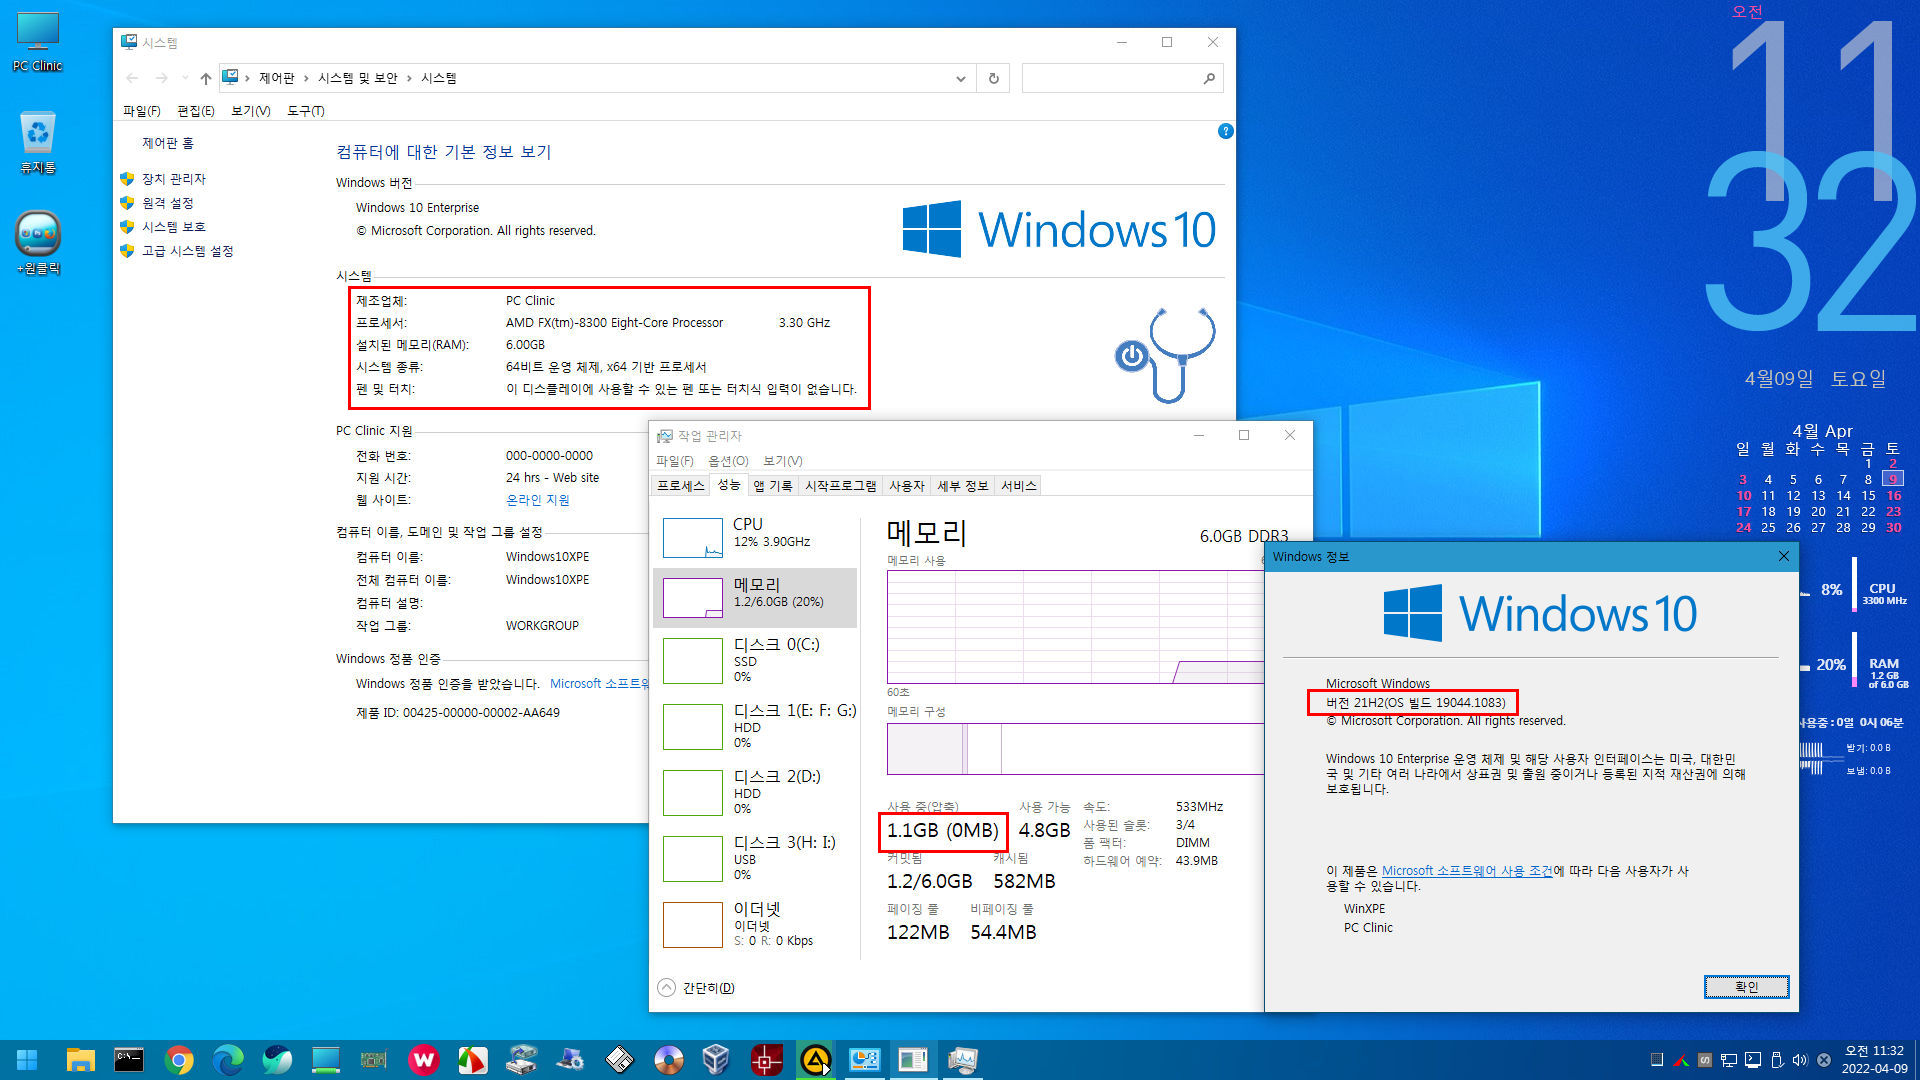Screen dimensions: 1920x1080
Task: Collapse Task Manager with 간단히 chevron
Action: (667, 988)
